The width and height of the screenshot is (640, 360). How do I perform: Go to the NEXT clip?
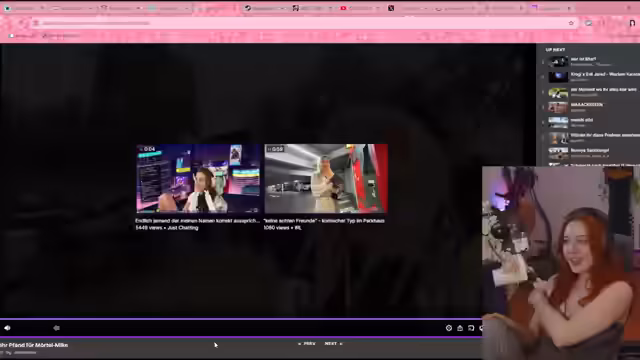[333, 344]
